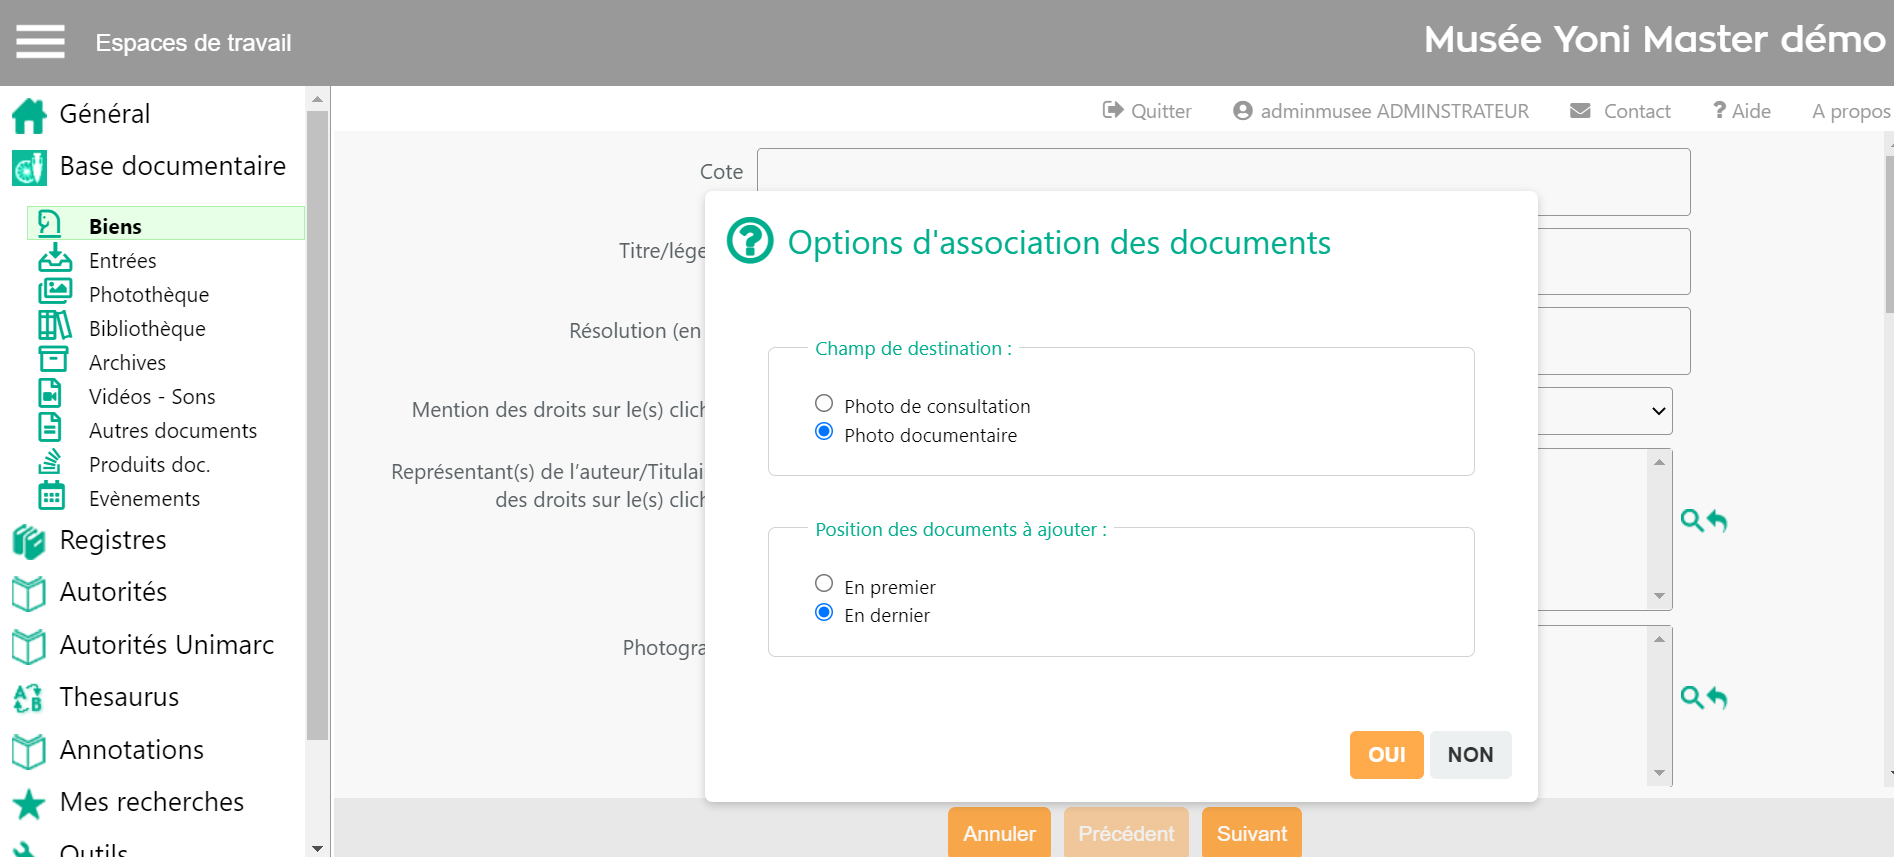Click the Quitter link

point(1147,111)
